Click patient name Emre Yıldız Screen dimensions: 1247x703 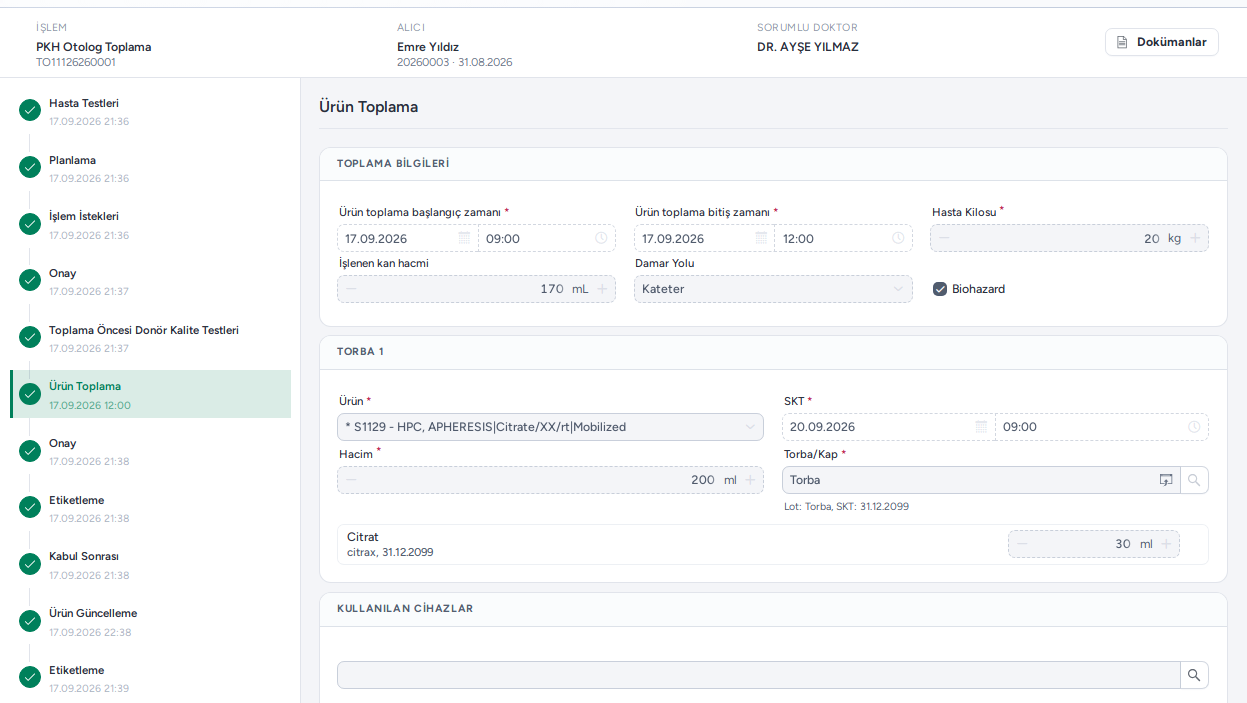[x=428, y=47]
